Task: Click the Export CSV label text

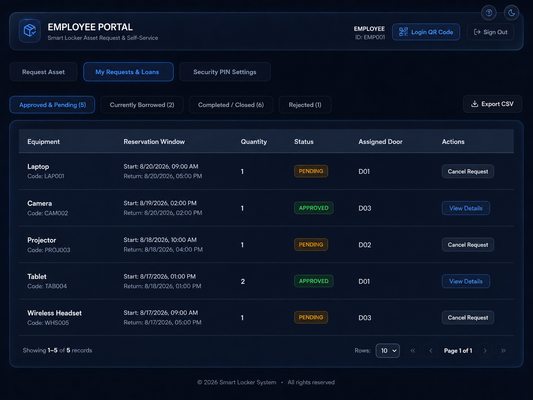Action: tap(497, 104)
